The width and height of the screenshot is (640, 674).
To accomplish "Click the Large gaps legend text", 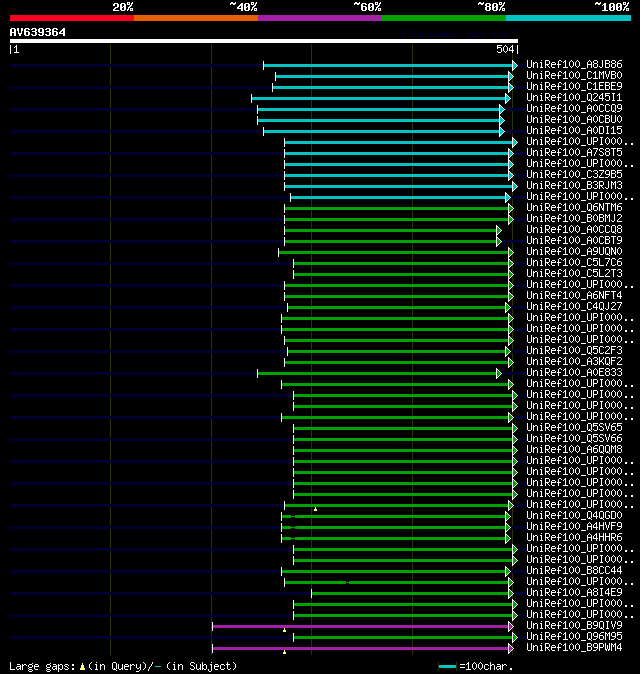I will coord(42,666).
